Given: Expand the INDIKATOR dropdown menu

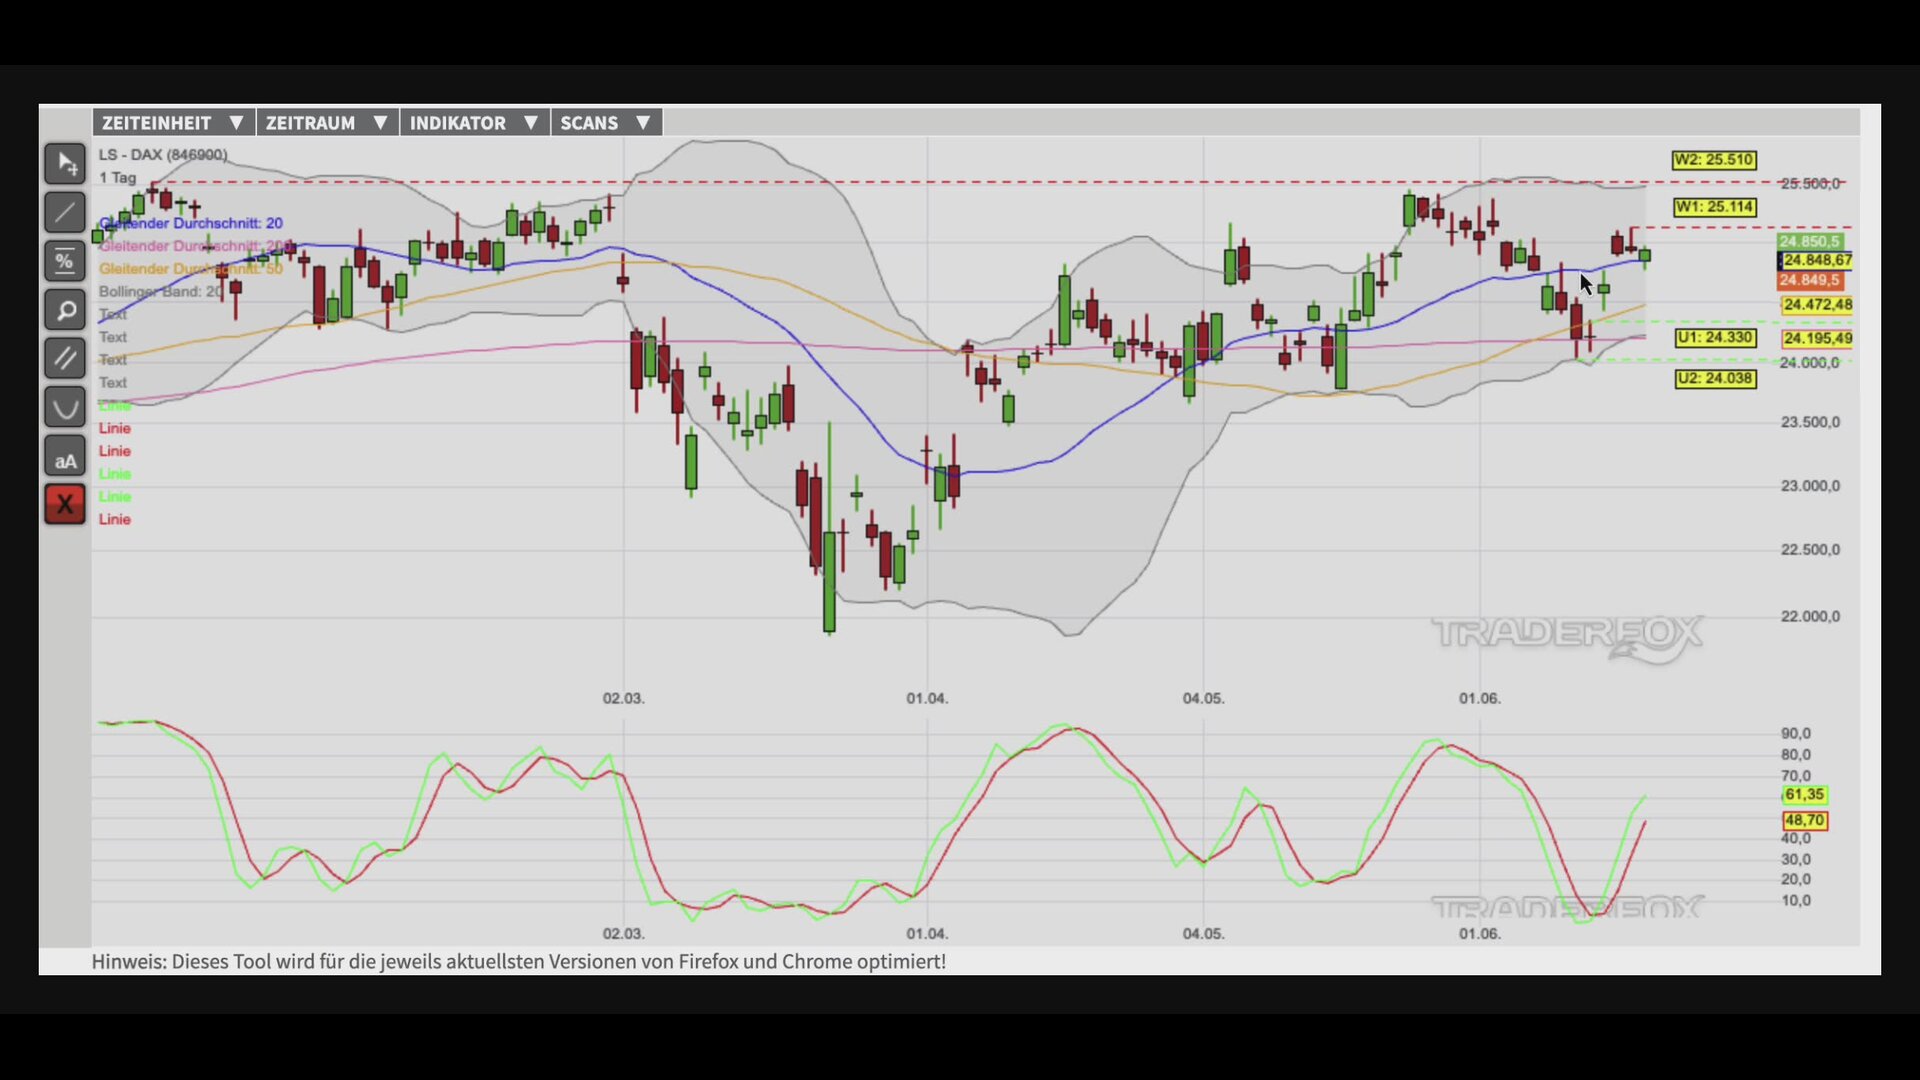Looking at the screenshot, I should (475, 123).
